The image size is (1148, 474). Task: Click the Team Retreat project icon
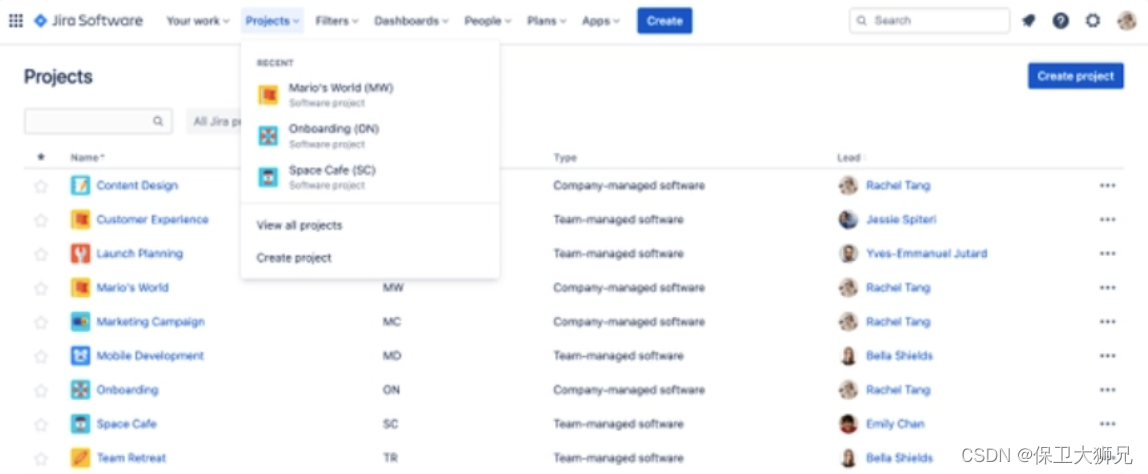[x=81, y=458]
